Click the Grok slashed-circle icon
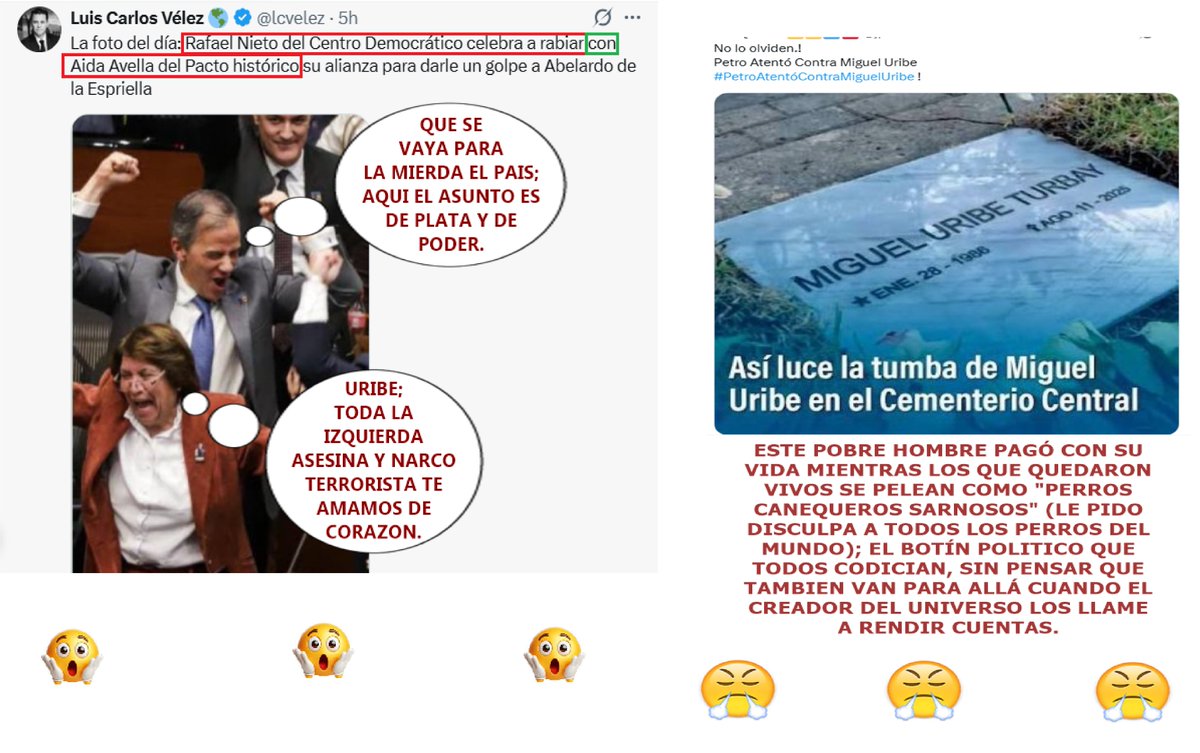 pyautogui.click(x=602, y=18)
